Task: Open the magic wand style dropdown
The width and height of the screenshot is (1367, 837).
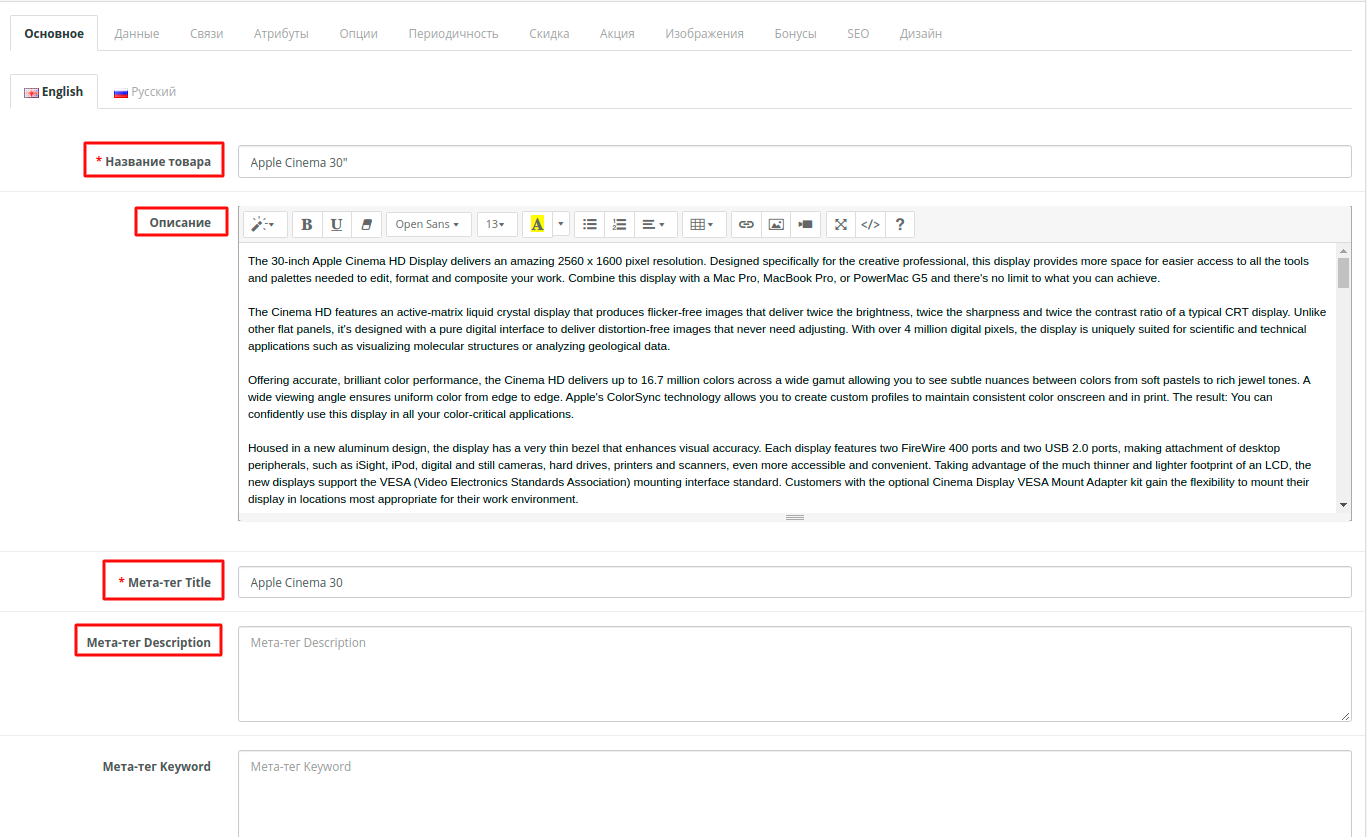Action: 266,224
